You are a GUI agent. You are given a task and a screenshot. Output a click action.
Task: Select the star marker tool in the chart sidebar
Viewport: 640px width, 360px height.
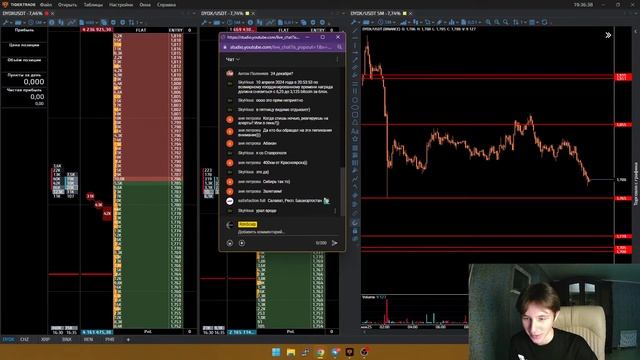pyautogui.click(x=355, y=139)
